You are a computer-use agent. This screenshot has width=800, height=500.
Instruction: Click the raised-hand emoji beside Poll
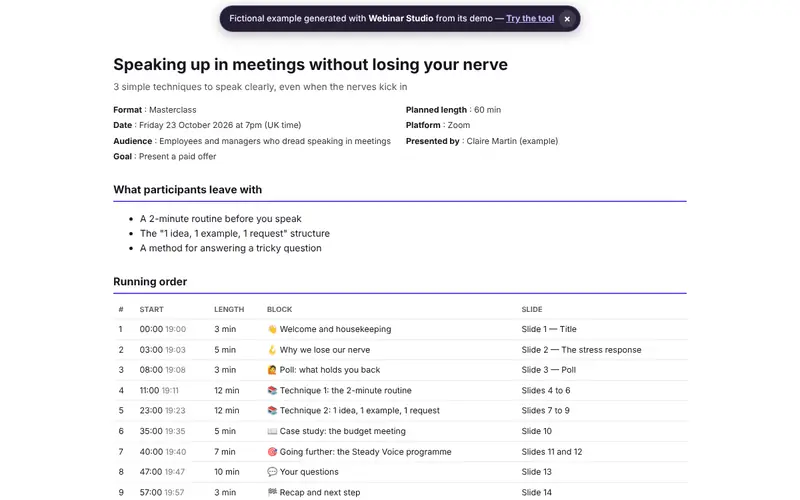tap(272, 370)
